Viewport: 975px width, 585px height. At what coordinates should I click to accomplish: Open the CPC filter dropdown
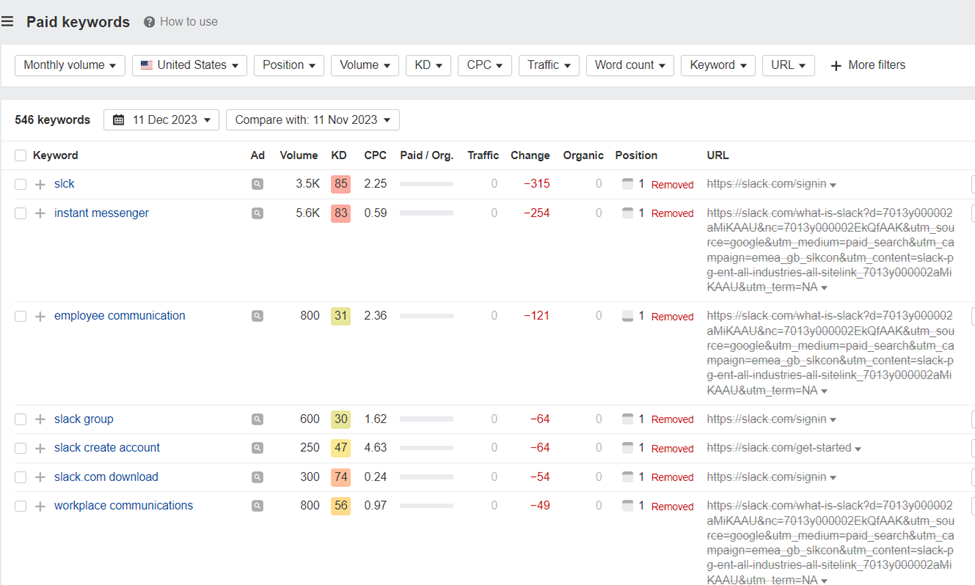(484, 65)
